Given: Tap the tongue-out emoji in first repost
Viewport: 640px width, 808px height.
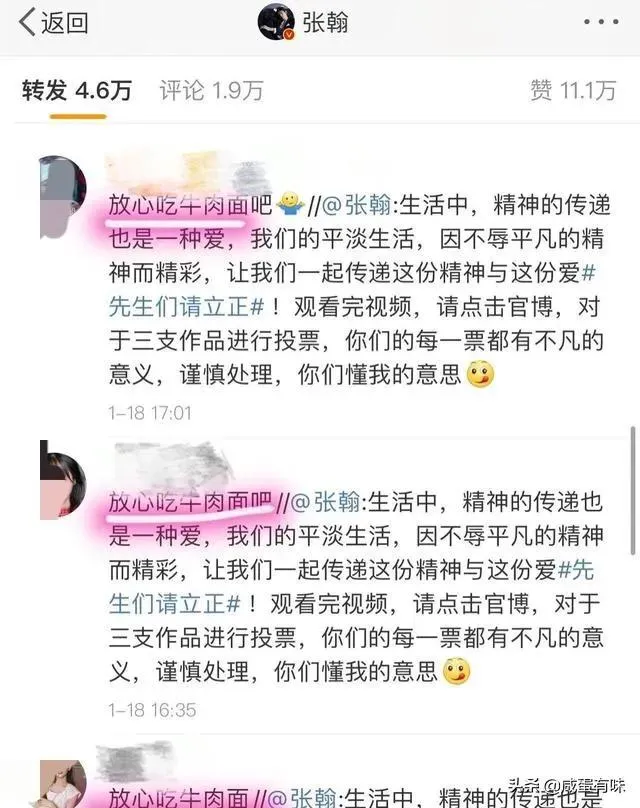Looking at the screenshot, I should (480, 375).
